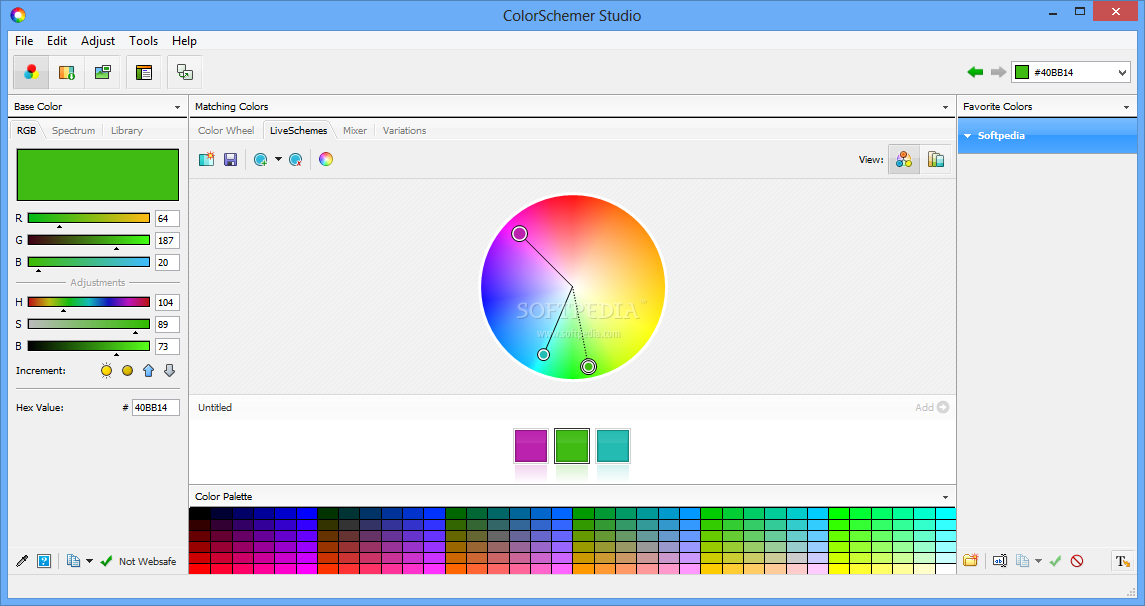Open the hex color combo box dropdown
1145x606 pixels.
pos(1122,72)
